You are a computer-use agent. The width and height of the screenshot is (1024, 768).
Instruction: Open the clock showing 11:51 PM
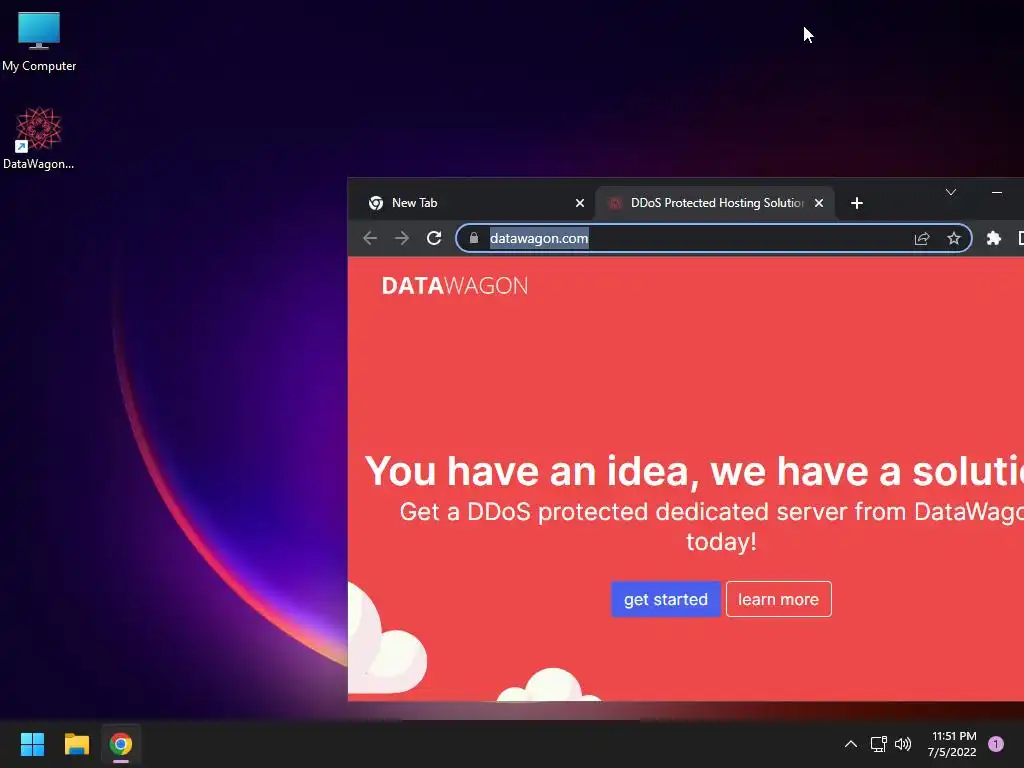(x=952, y=744)
